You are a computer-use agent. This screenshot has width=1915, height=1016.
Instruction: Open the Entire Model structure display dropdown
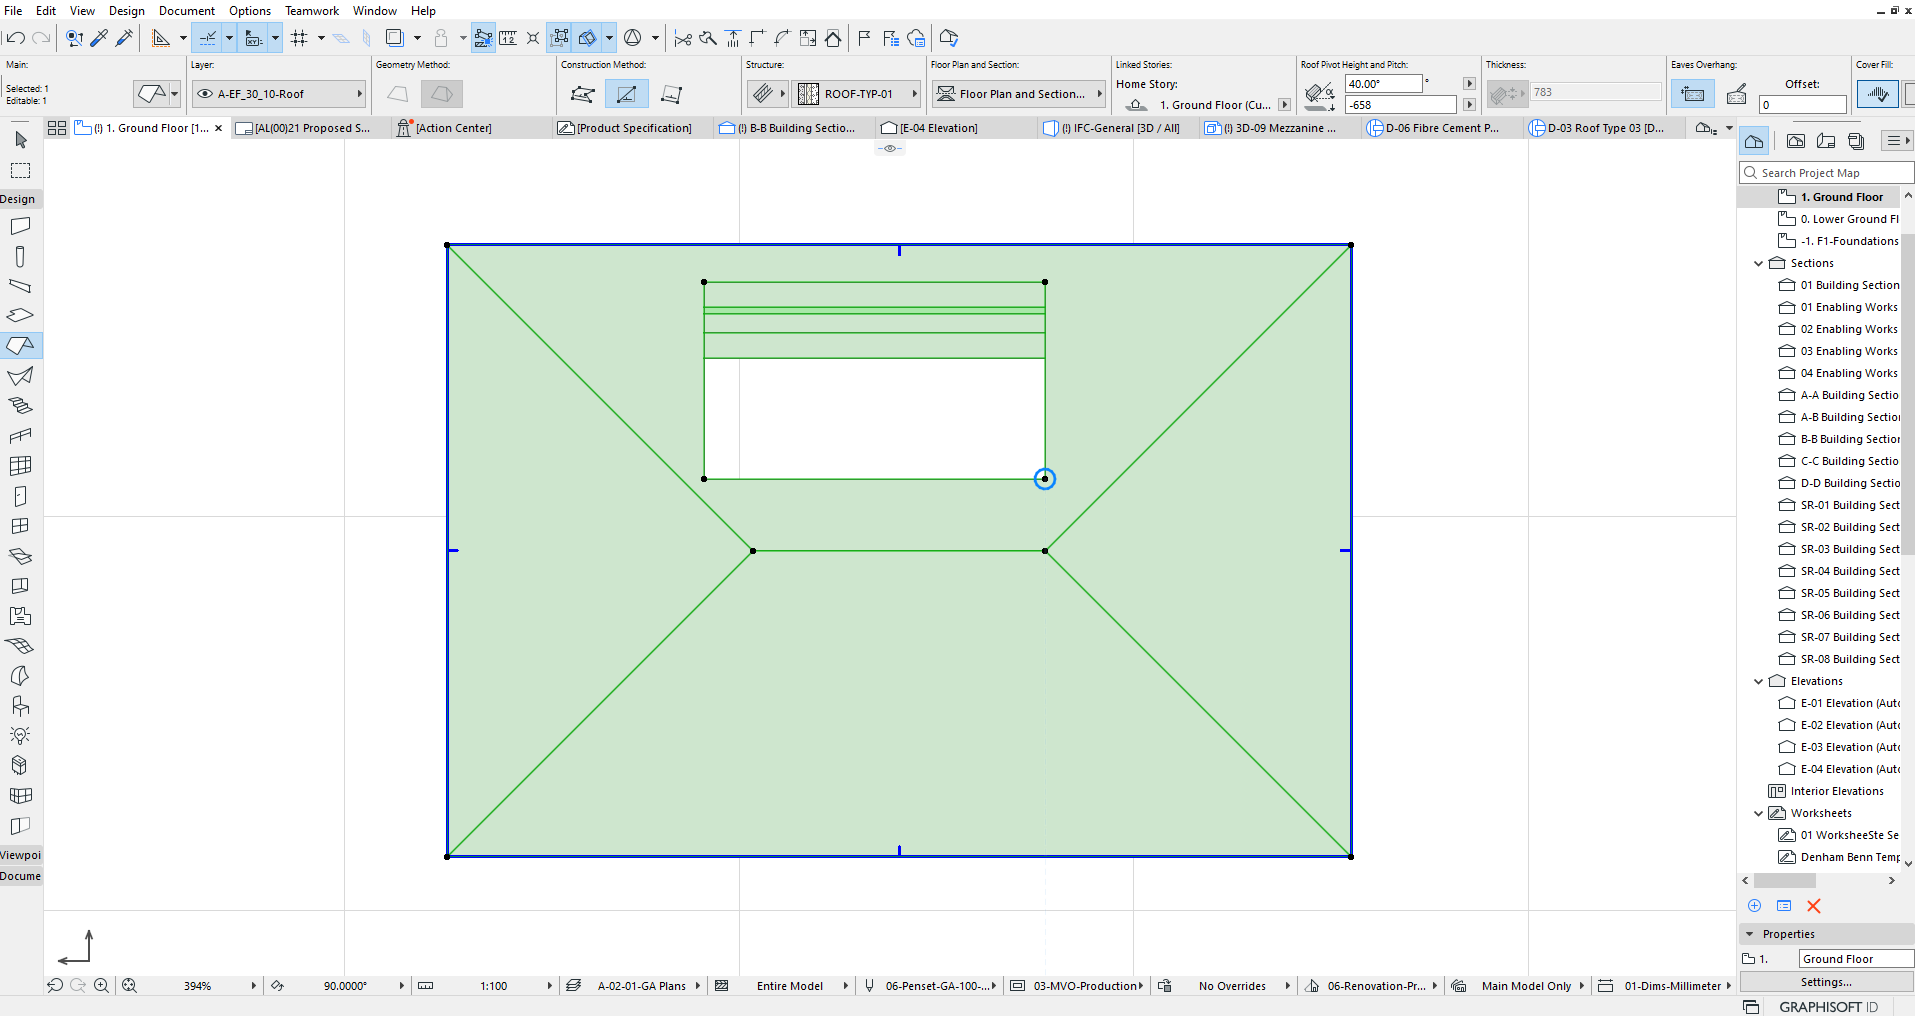790,986
